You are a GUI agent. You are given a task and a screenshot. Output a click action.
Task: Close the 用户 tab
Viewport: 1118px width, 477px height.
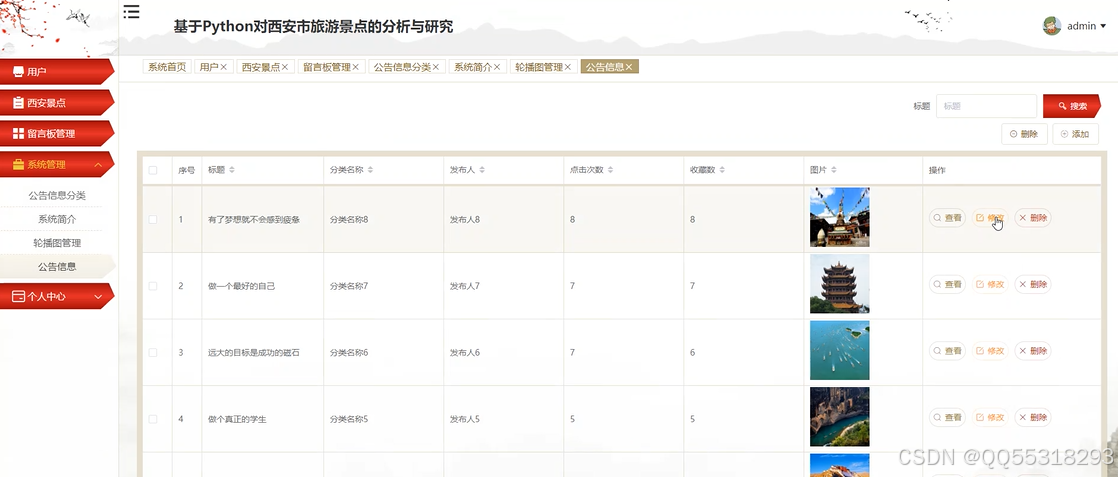pos(223,66)
